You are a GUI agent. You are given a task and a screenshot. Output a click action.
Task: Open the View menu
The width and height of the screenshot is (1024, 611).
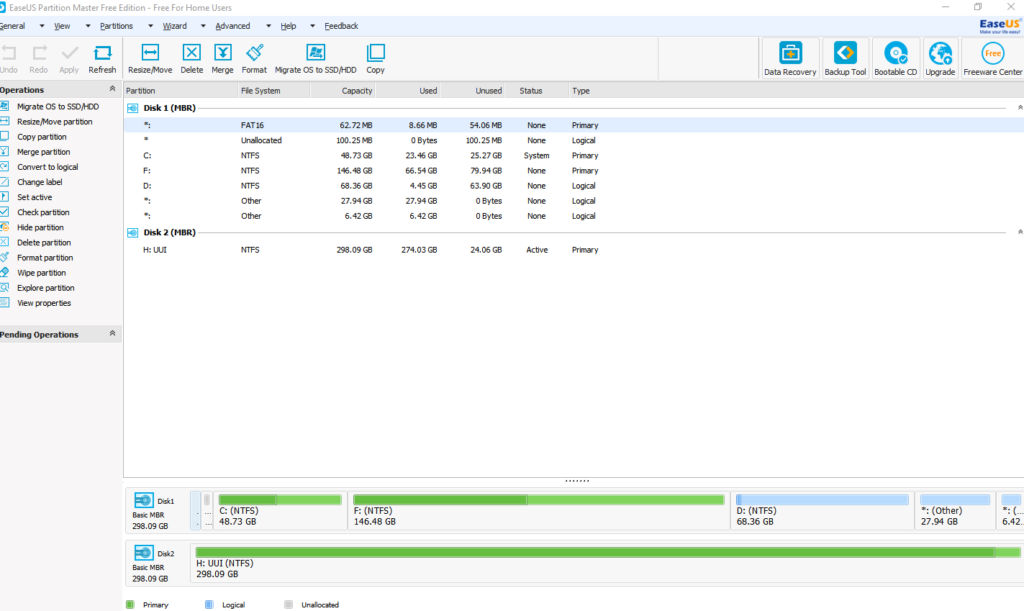(x=62, y=26)
